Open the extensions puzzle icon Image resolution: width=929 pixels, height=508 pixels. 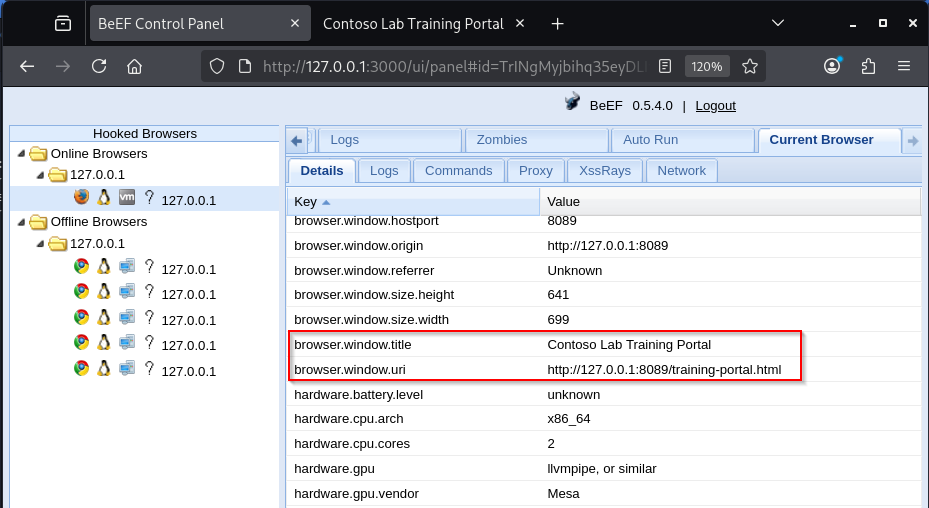point(869,66)
